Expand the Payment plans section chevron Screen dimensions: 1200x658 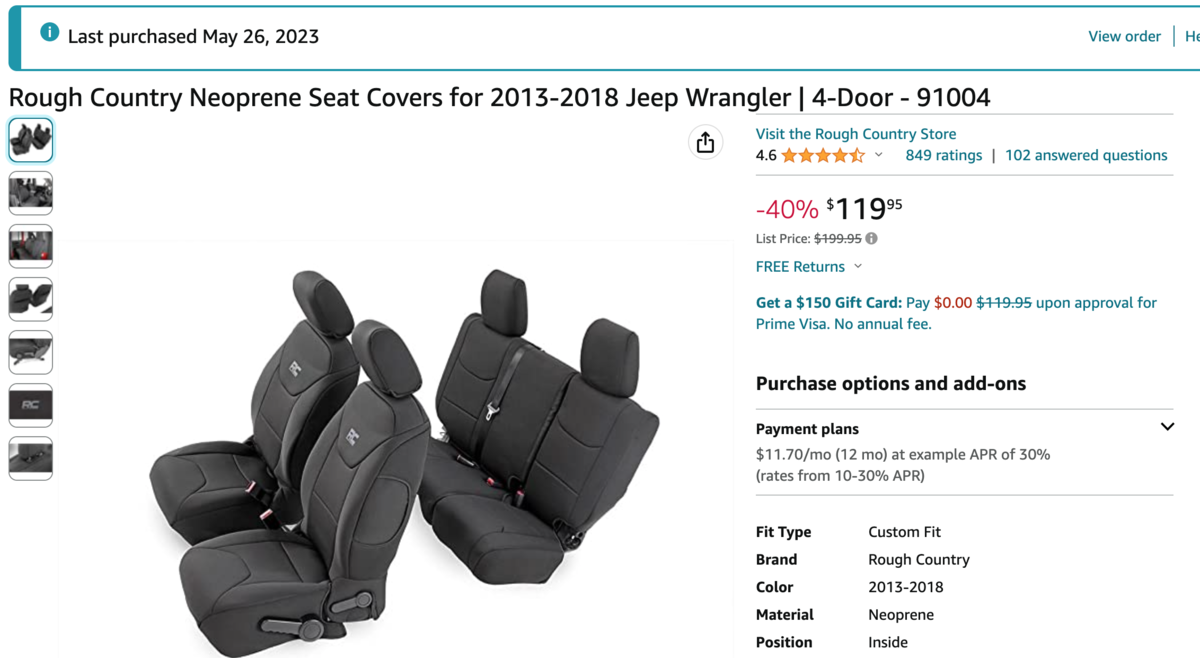coord(1166,427)
